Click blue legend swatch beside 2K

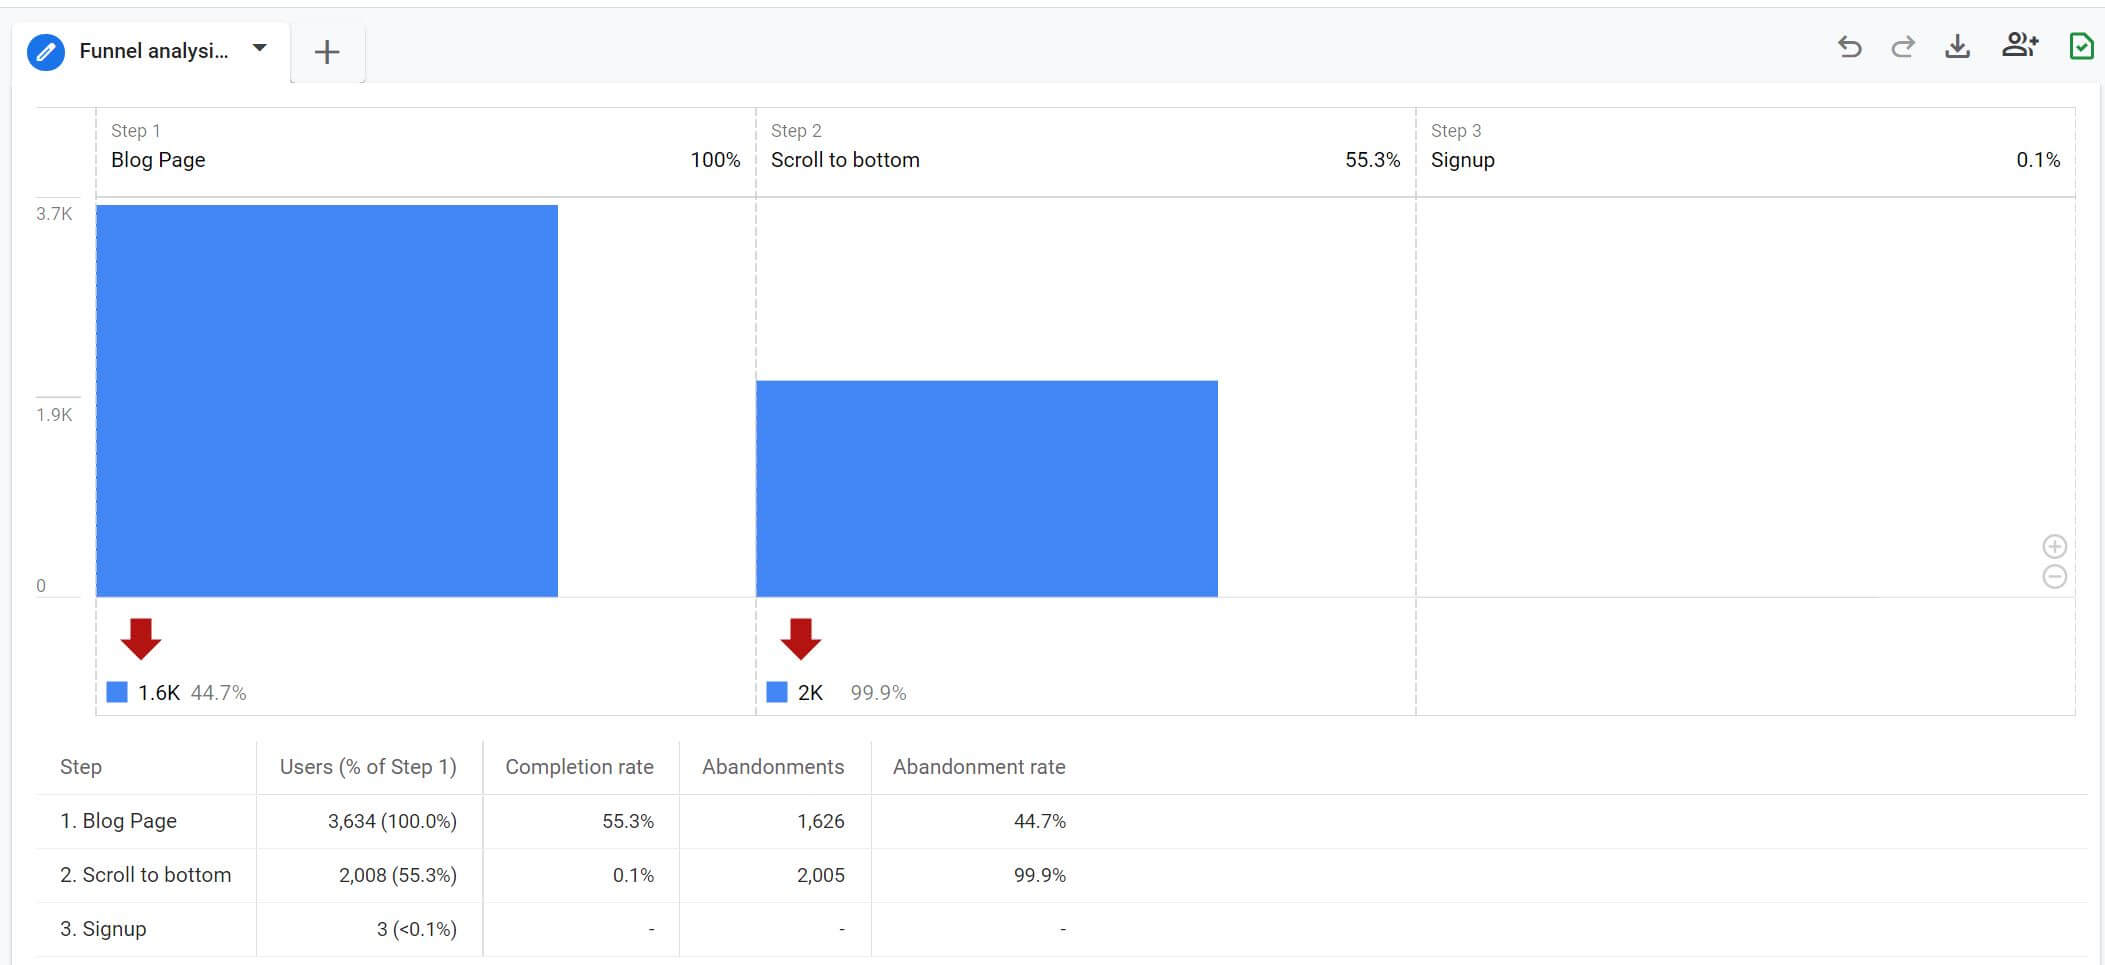coord(777,692)
